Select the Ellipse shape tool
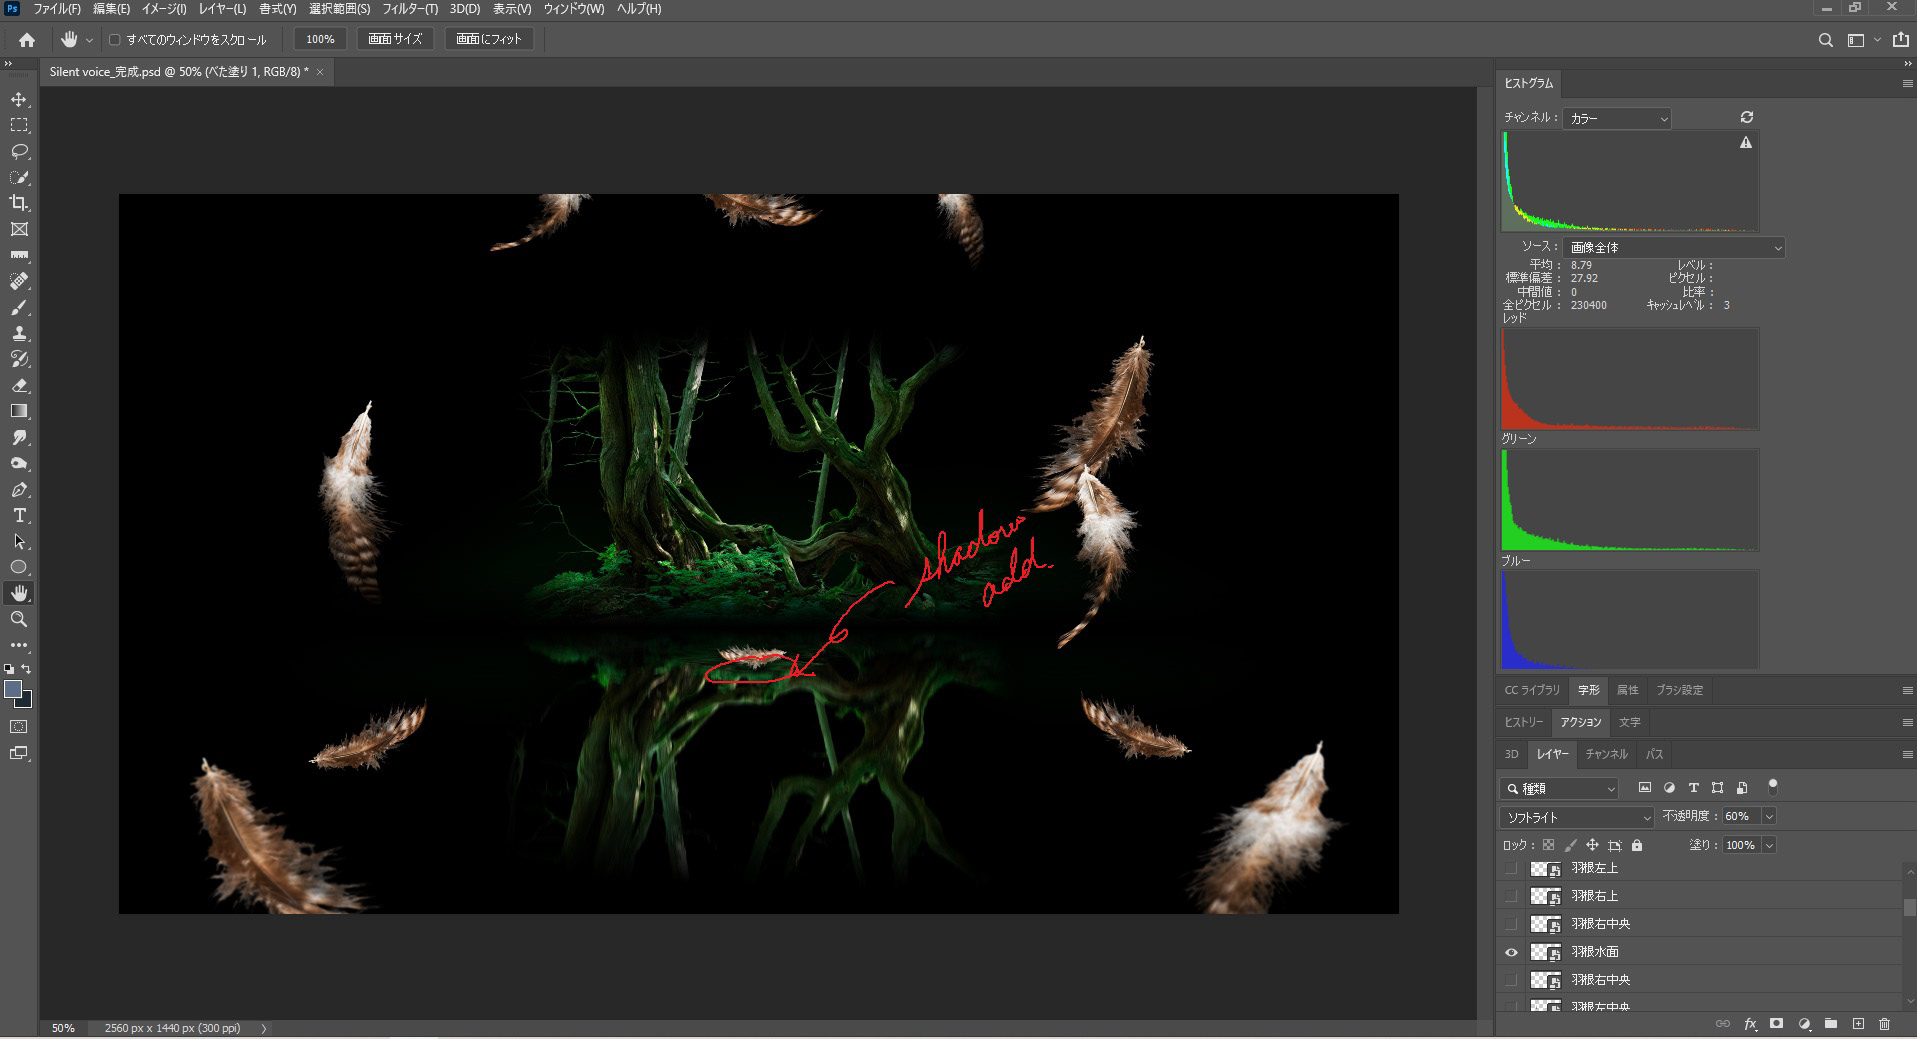 click(x=19, y=568)
